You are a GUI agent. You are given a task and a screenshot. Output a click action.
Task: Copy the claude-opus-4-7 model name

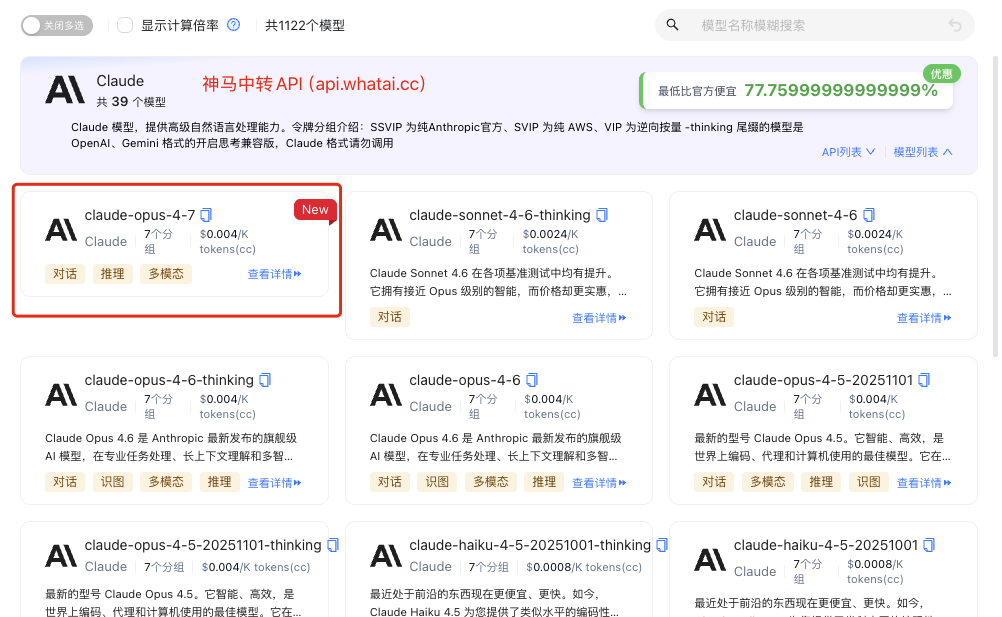point(206,215)
